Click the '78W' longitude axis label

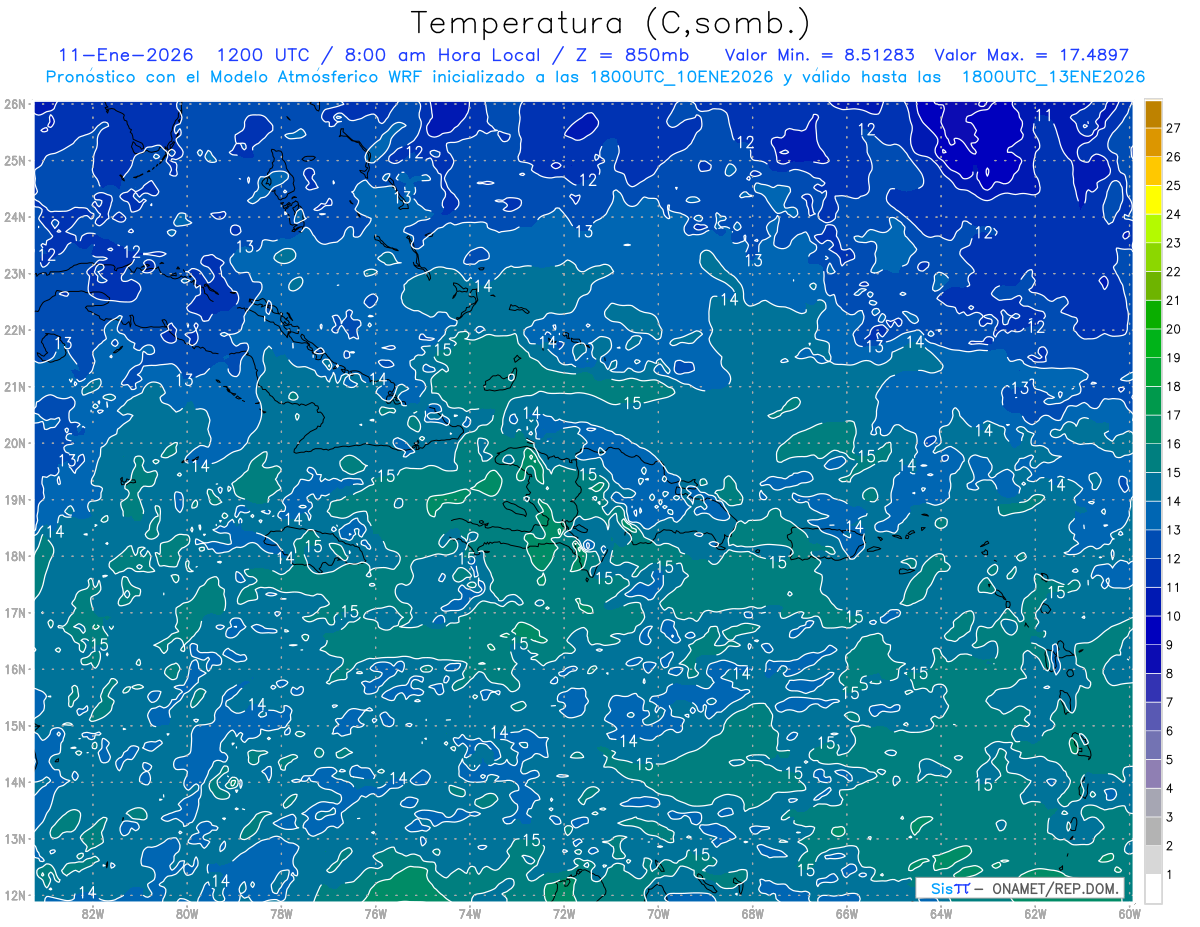coord(281,913)
